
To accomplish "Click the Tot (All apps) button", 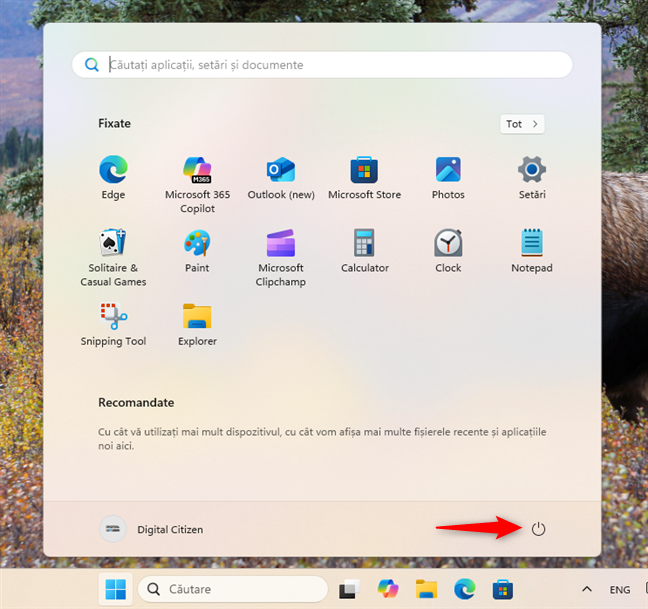I will [522, 124].
